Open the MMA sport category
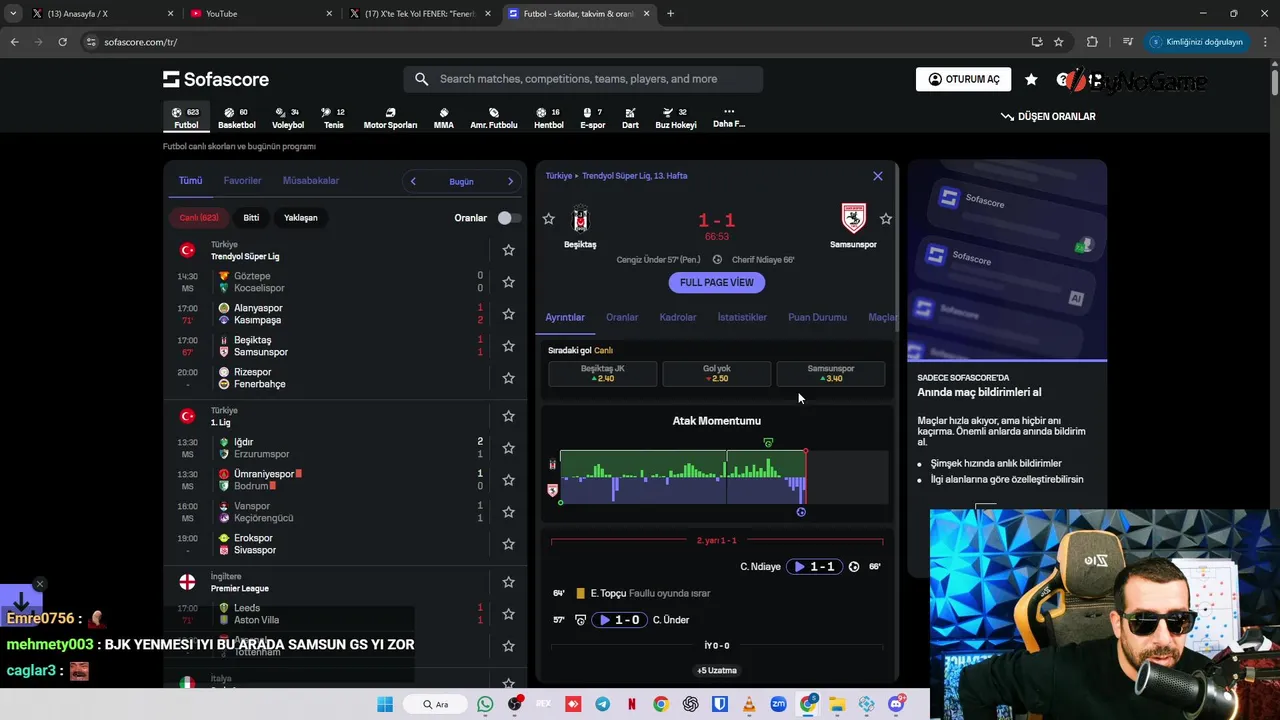 click(444, 118)
